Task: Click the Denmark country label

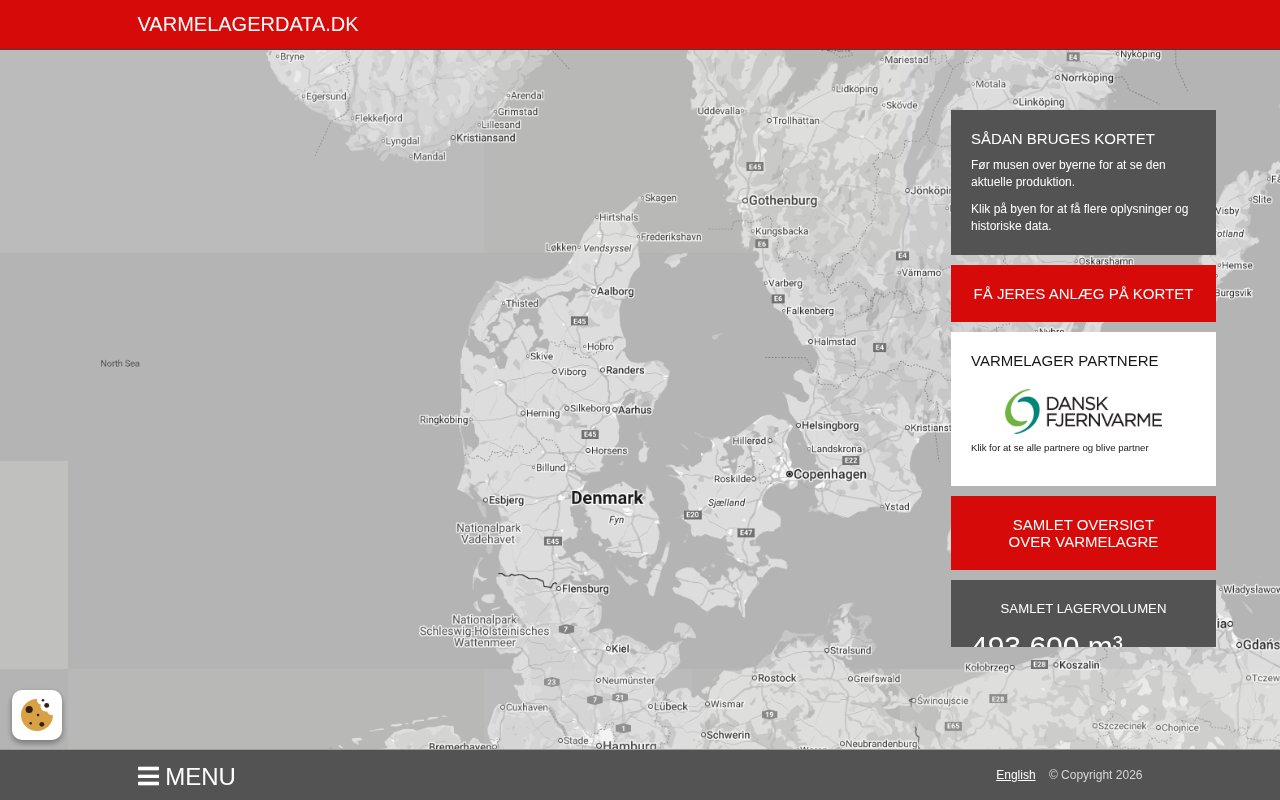Action: click(x=607, y=498)
